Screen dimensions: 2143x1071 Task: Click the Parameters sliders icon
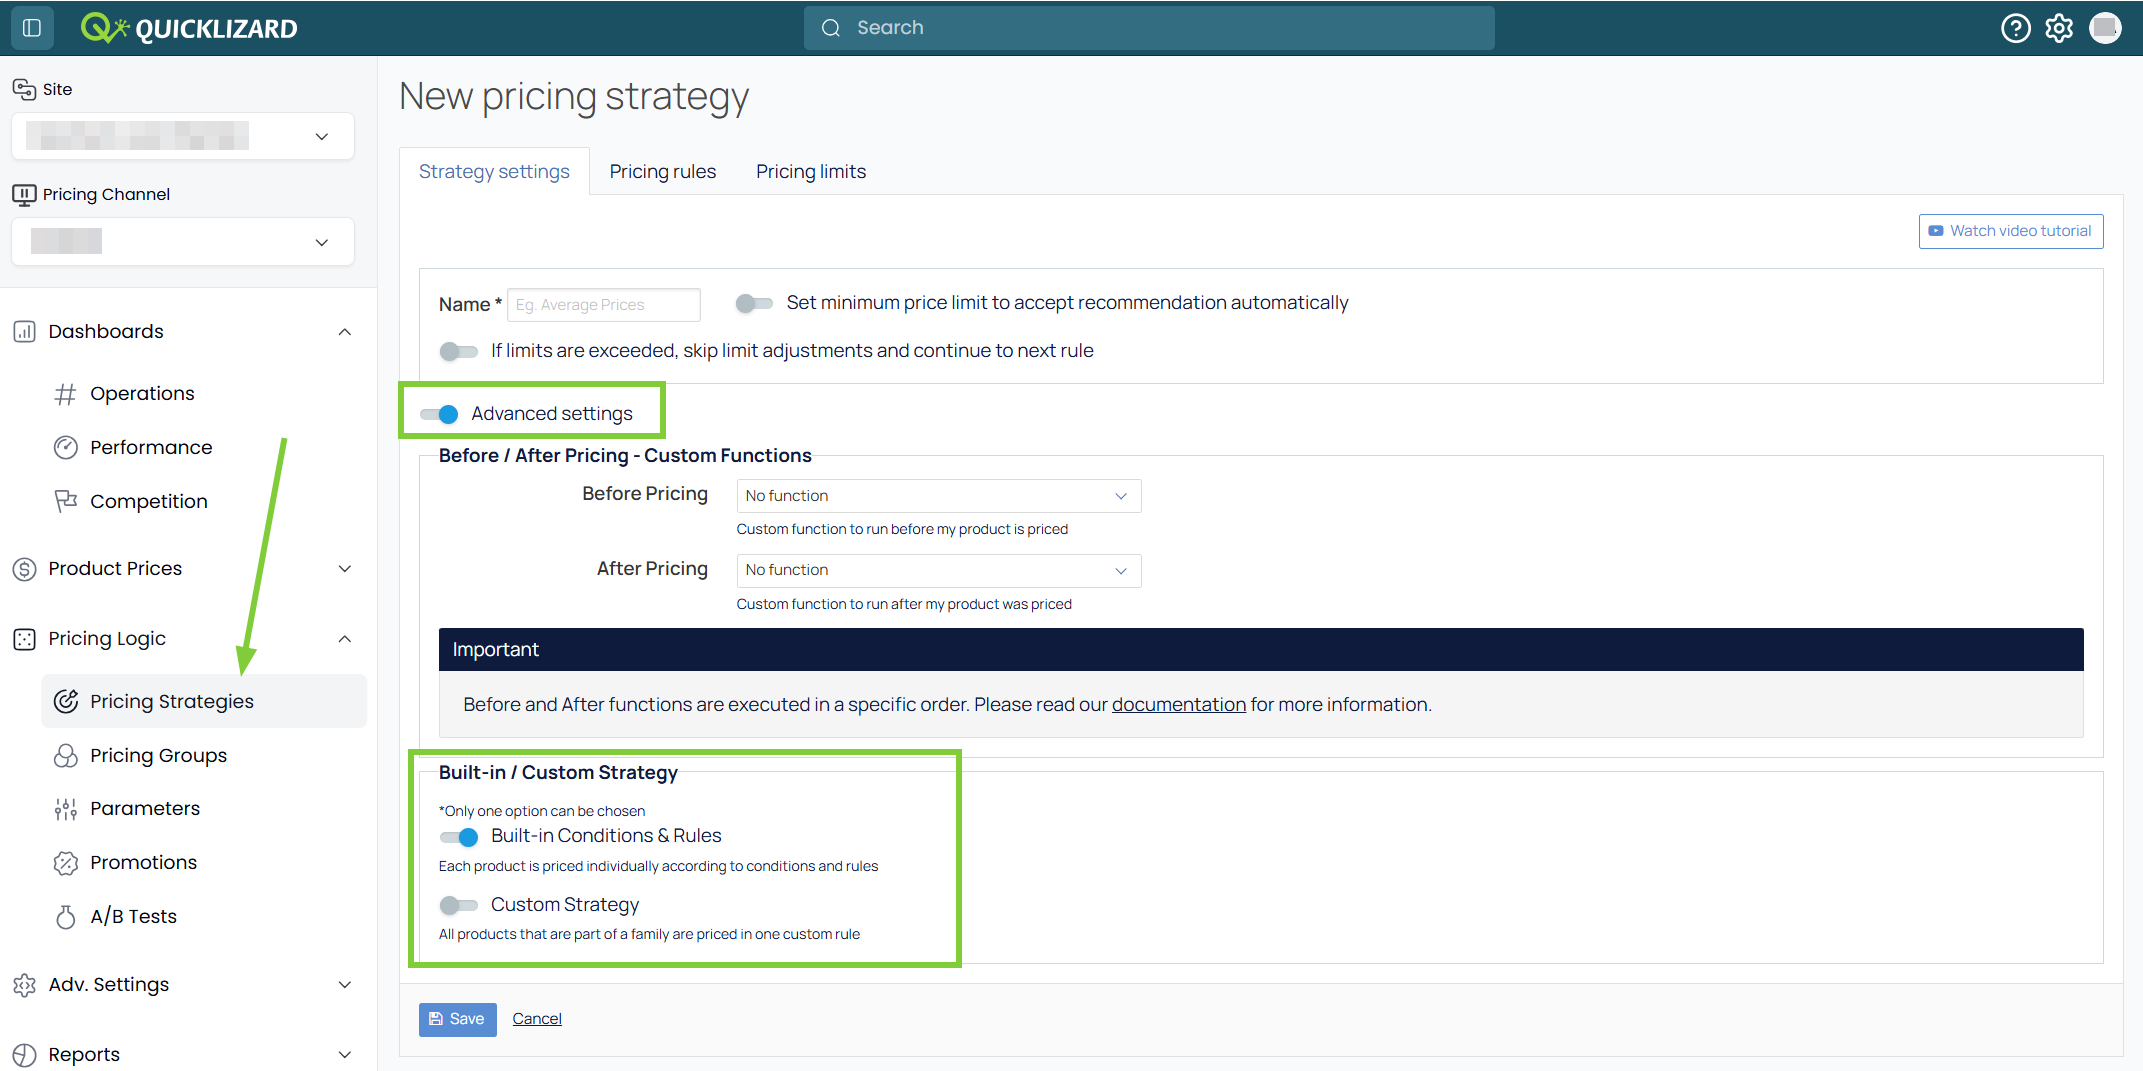66,809
